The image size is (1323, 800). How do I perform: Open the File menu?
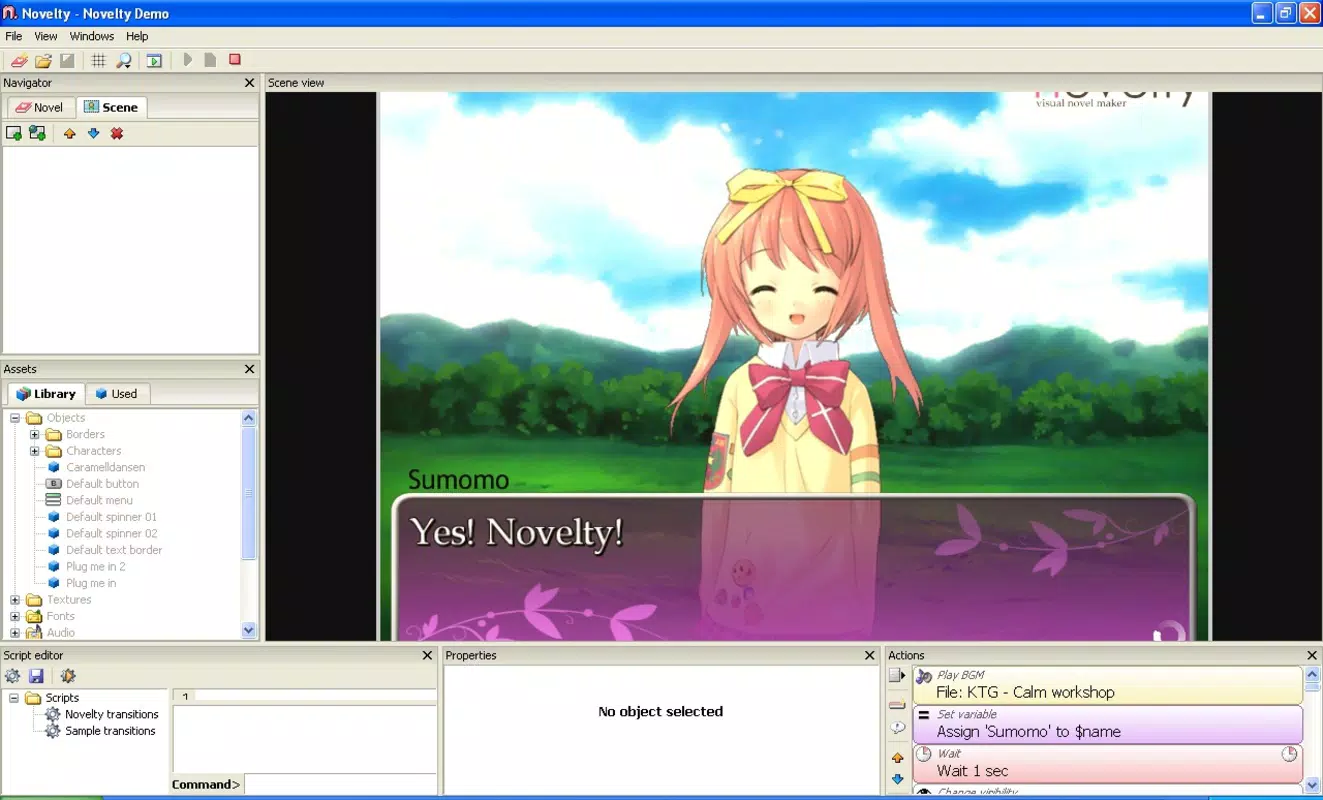(x=14, y=36)
